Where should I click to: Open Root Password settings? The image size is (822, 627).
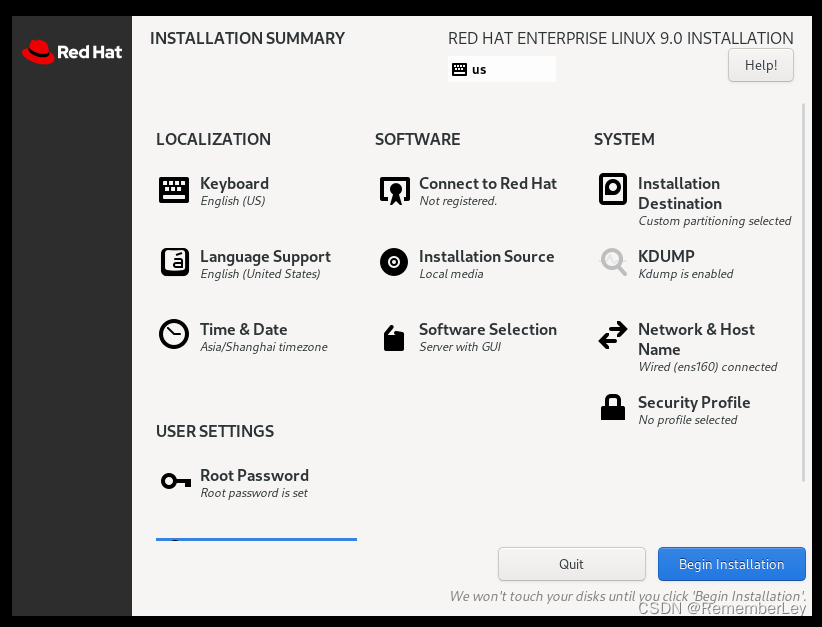pyautogui.click(x=254, y=475)
